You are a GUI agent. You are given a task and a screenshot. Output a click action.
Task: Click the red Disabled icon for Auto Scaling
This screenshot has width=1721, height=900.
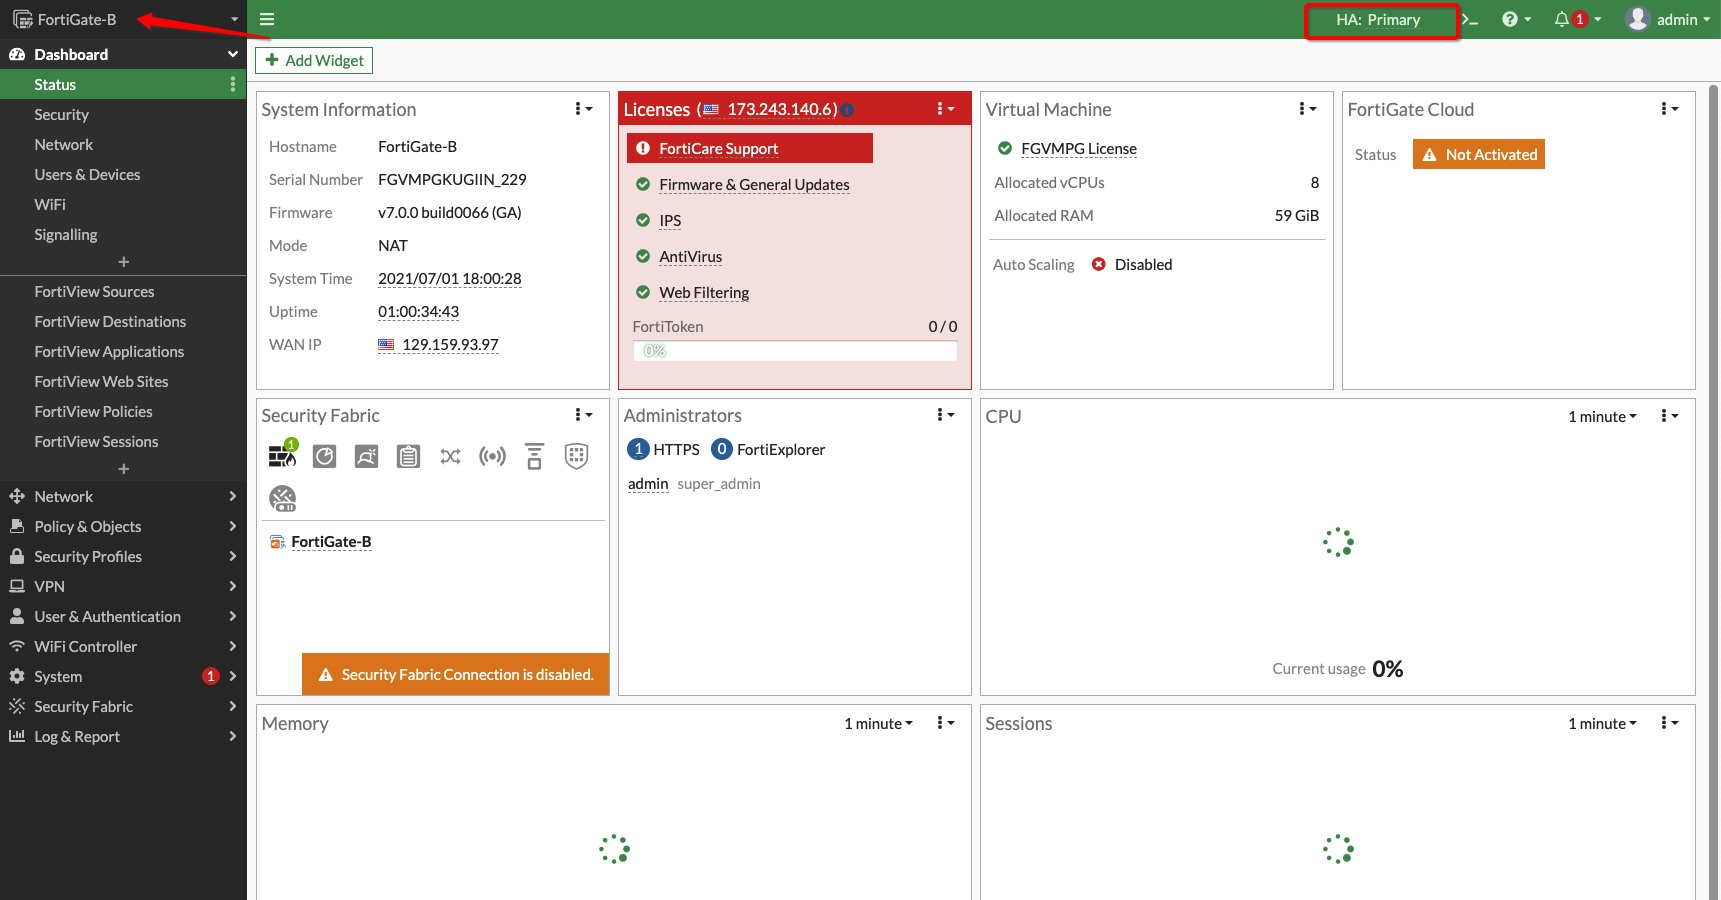1099,265
